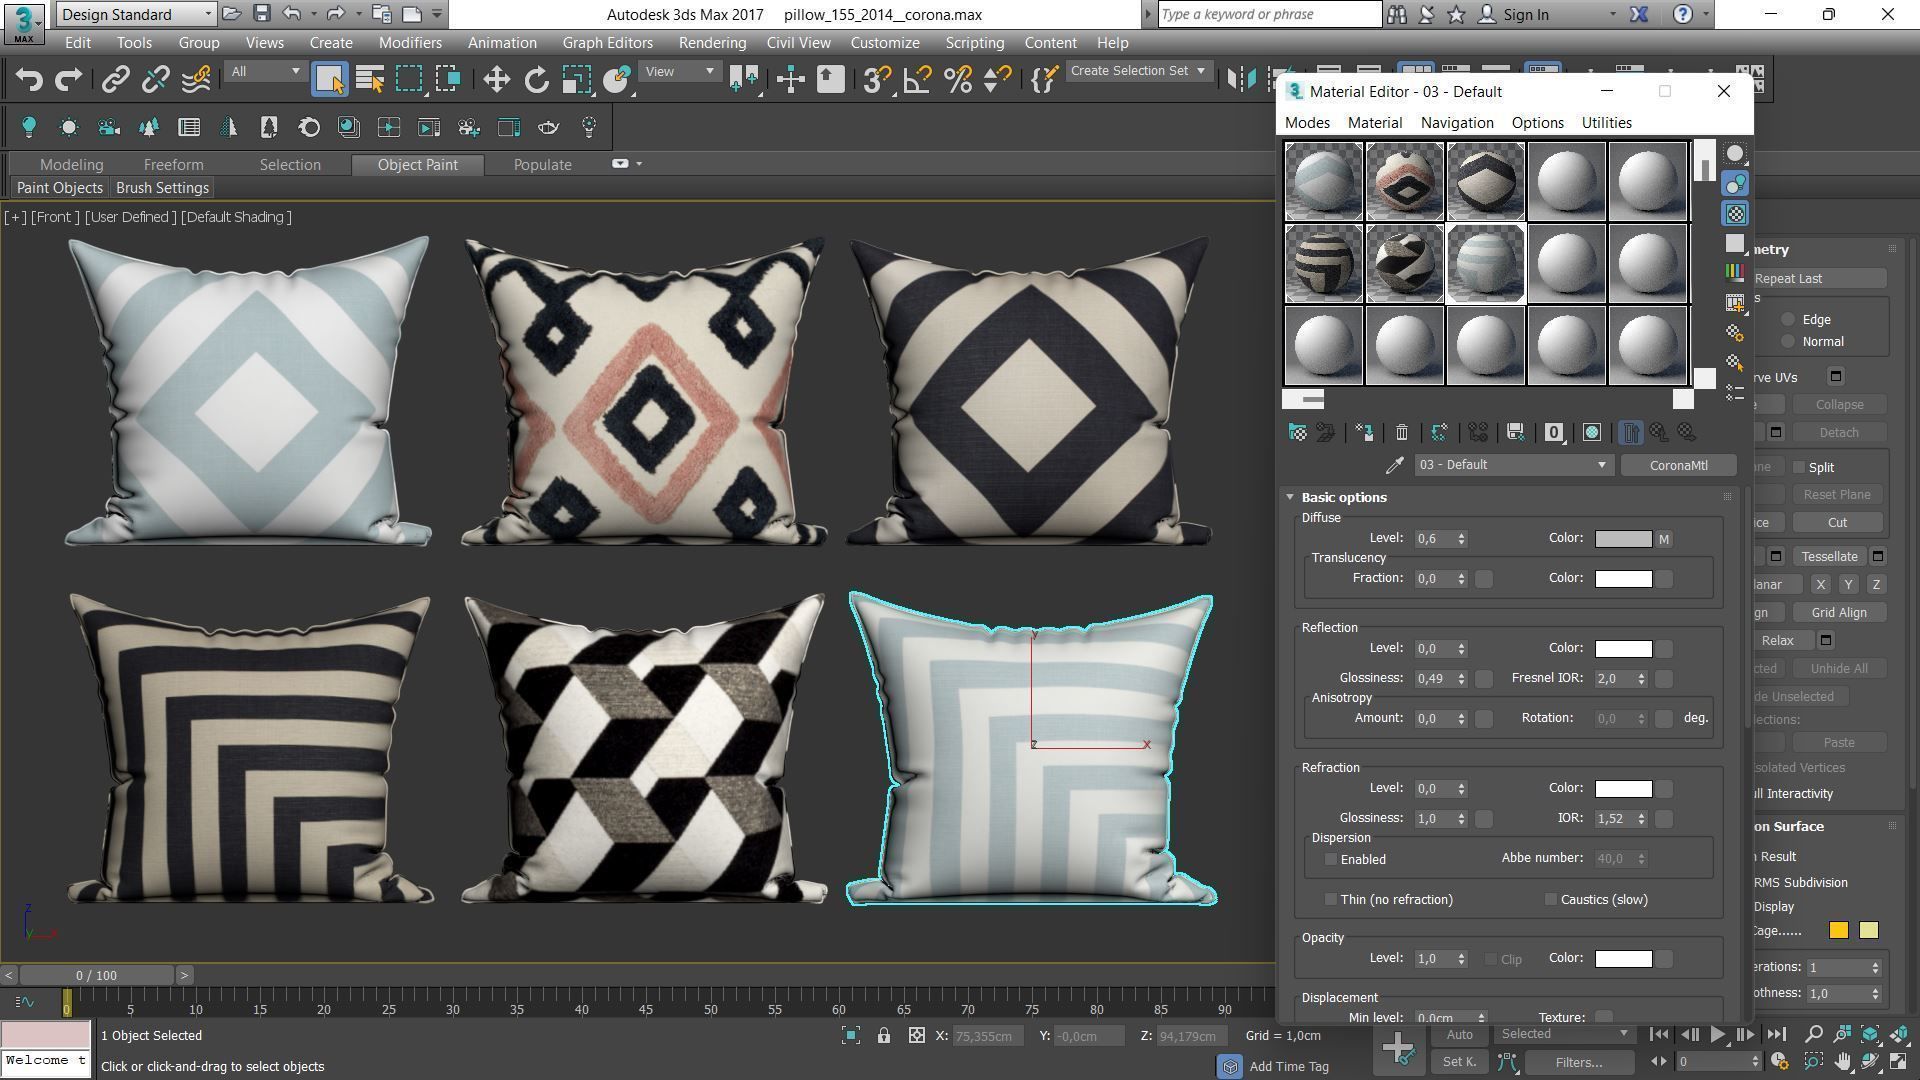The width and height of the screenshot is (1920, 1080).
Task: Open 03 - Default material name dropdown
Action: 1513,465
